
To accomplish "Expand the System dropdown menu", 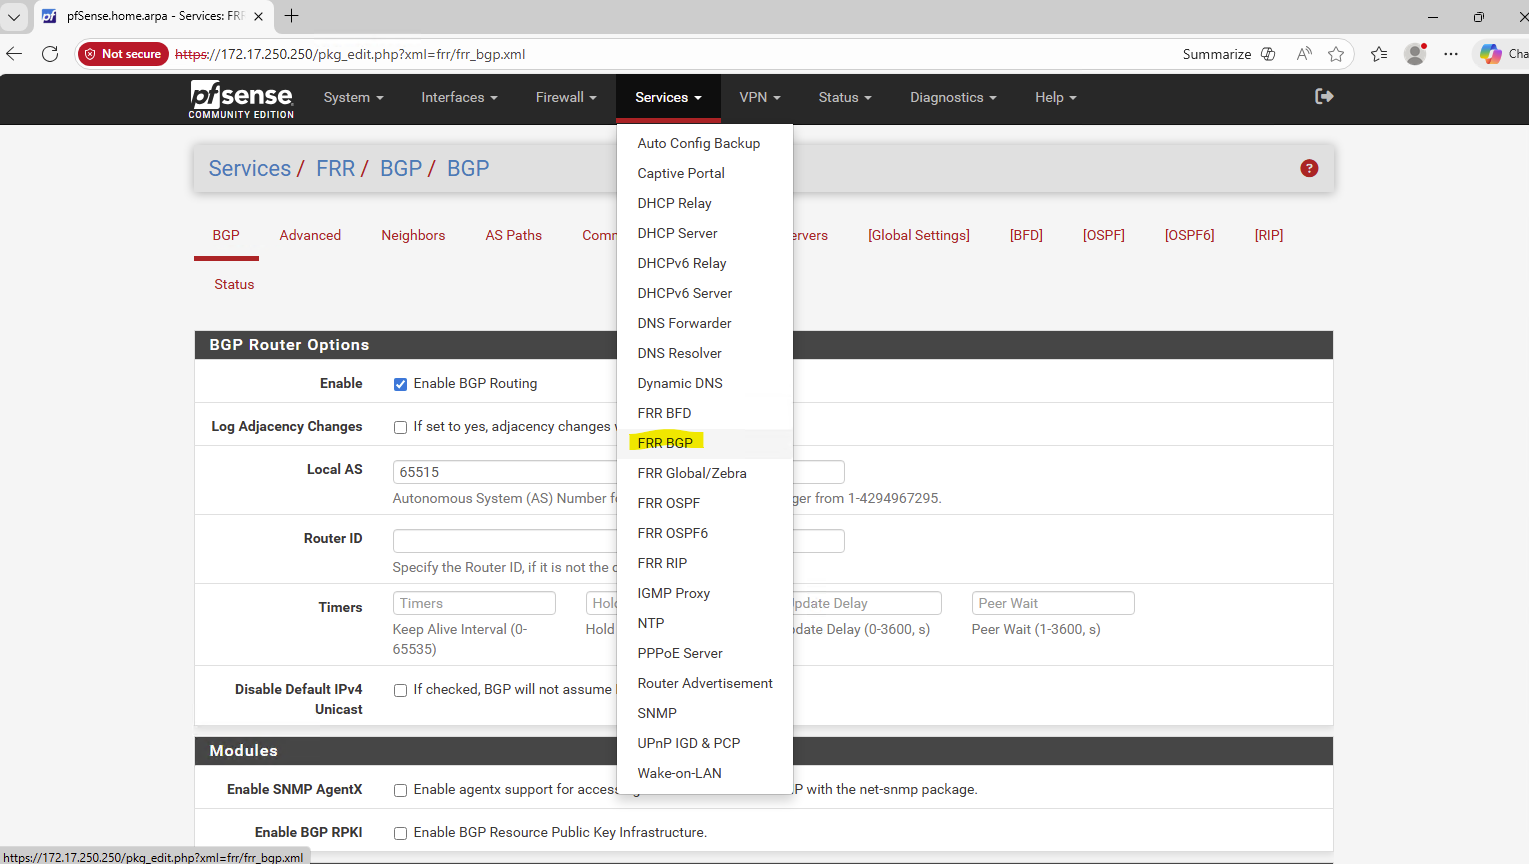I will tap(353, 97).
